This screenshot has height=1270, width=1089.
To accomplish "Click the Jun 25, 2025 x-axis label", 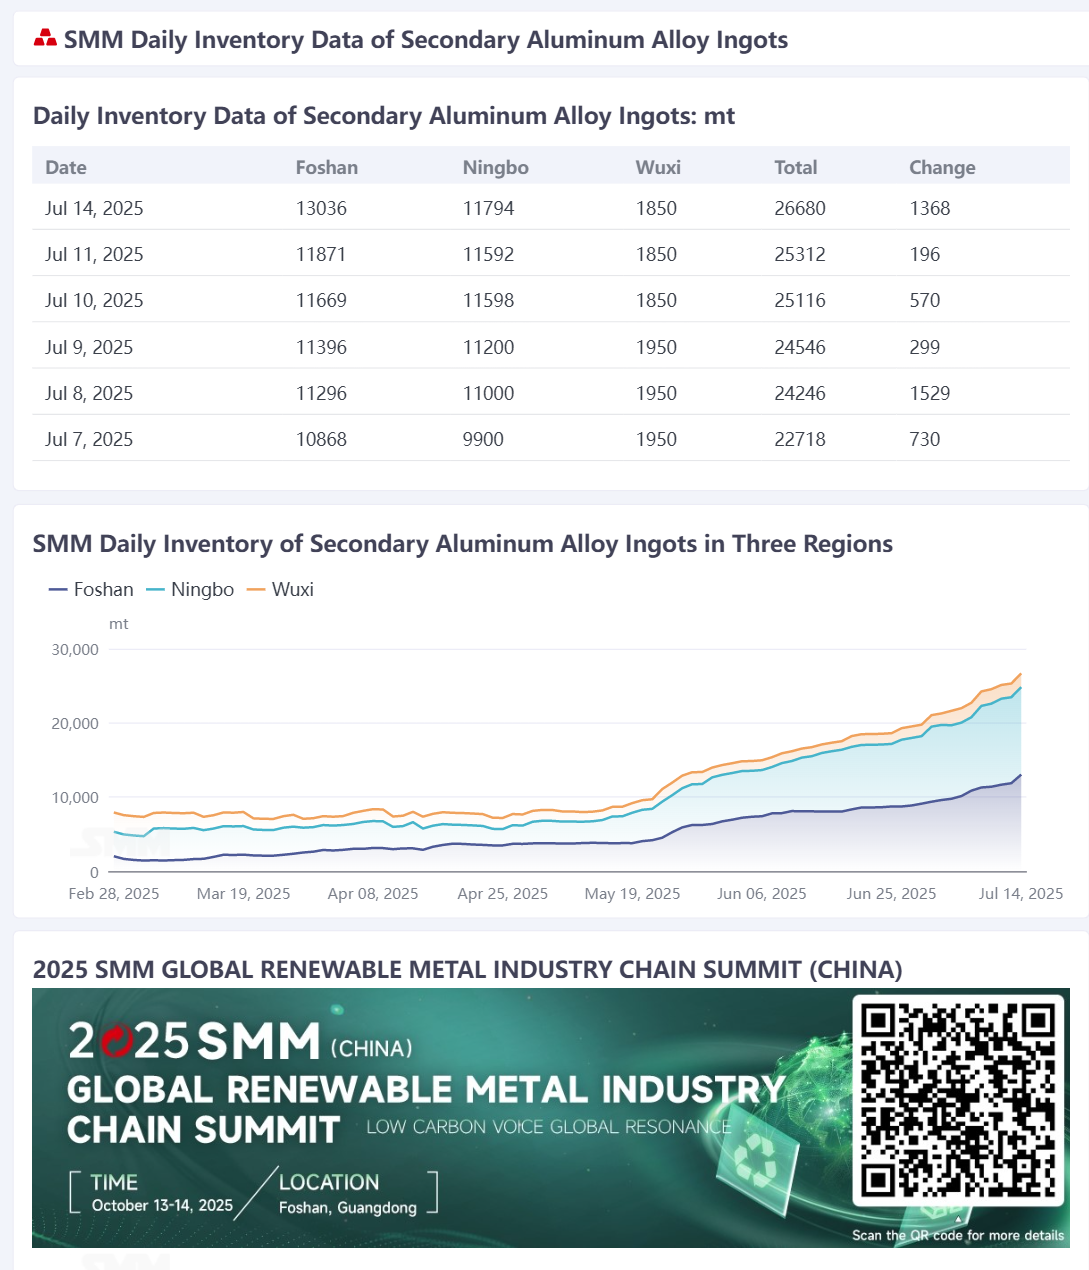I will 891,893.
